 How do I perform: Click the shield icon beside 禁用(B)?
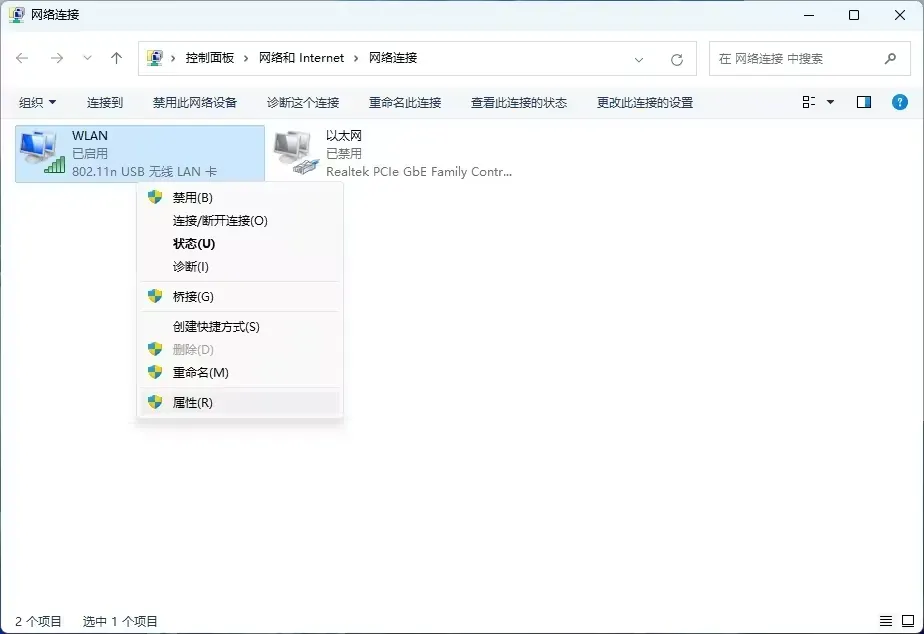(x=155, y=197)
